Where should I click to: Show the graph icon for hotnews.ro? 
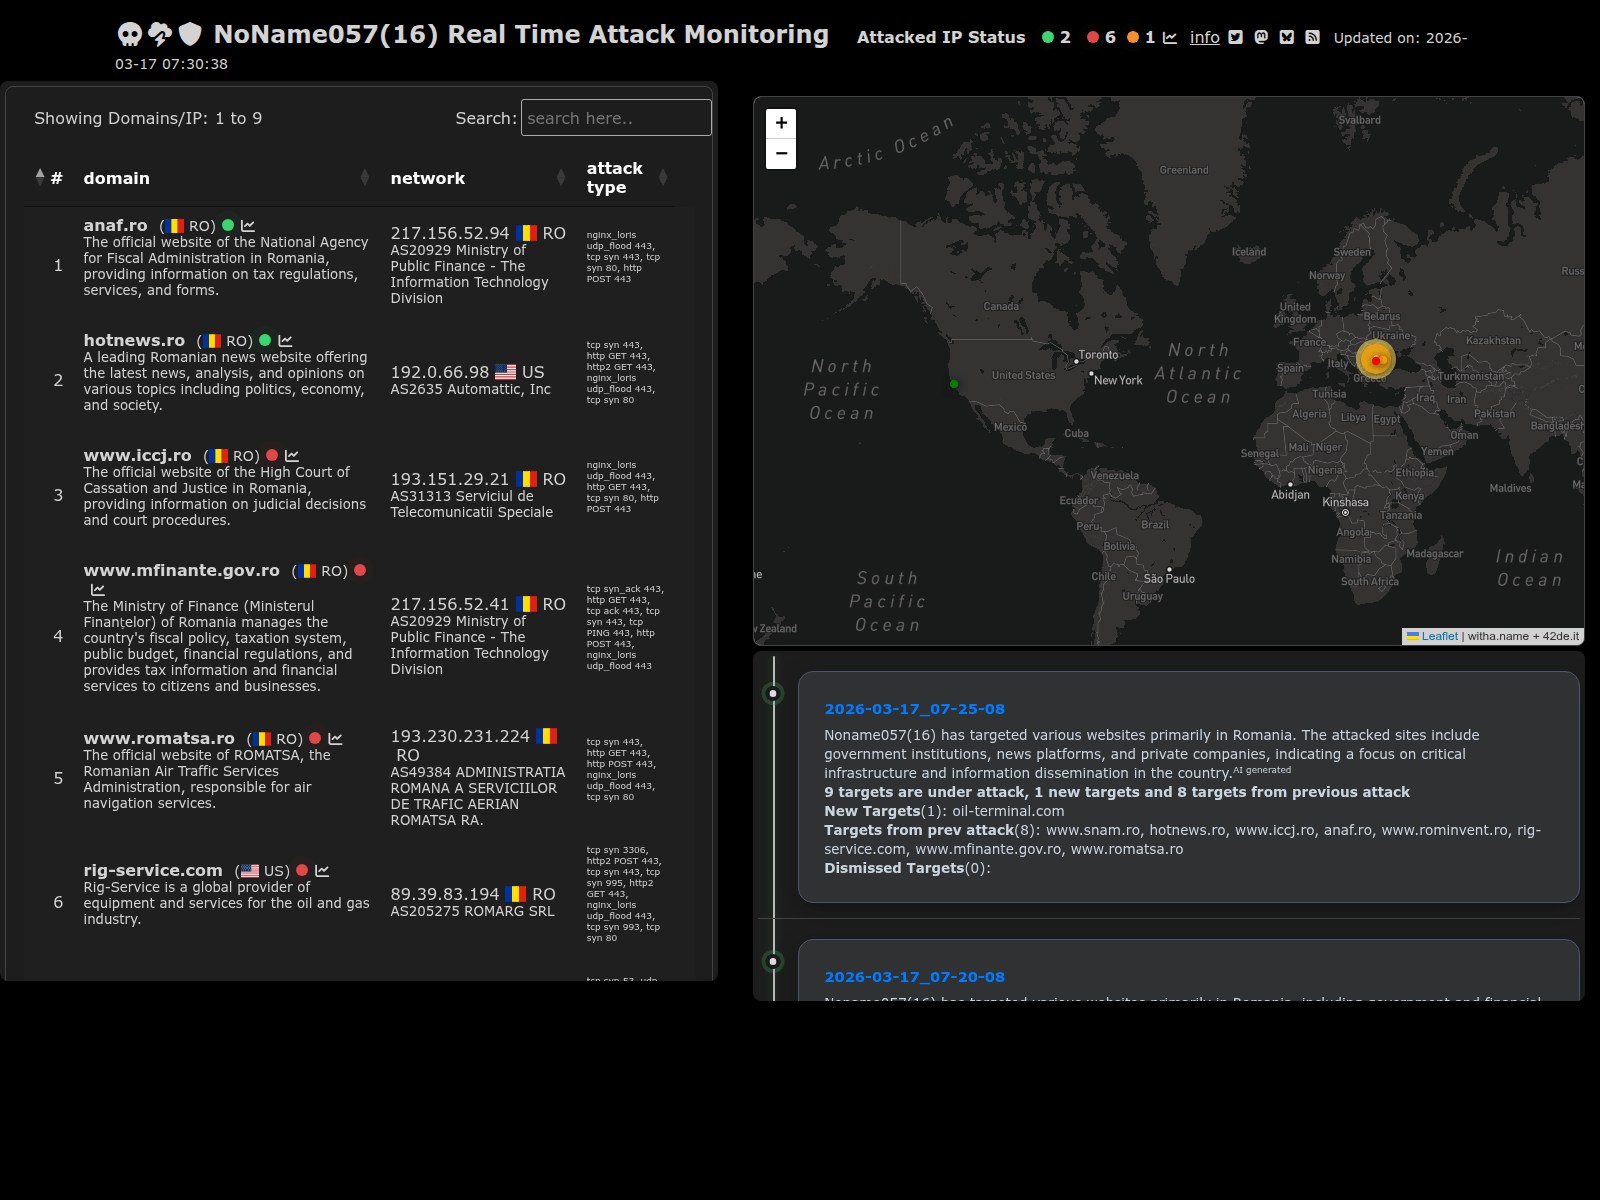tap(285, 341)
